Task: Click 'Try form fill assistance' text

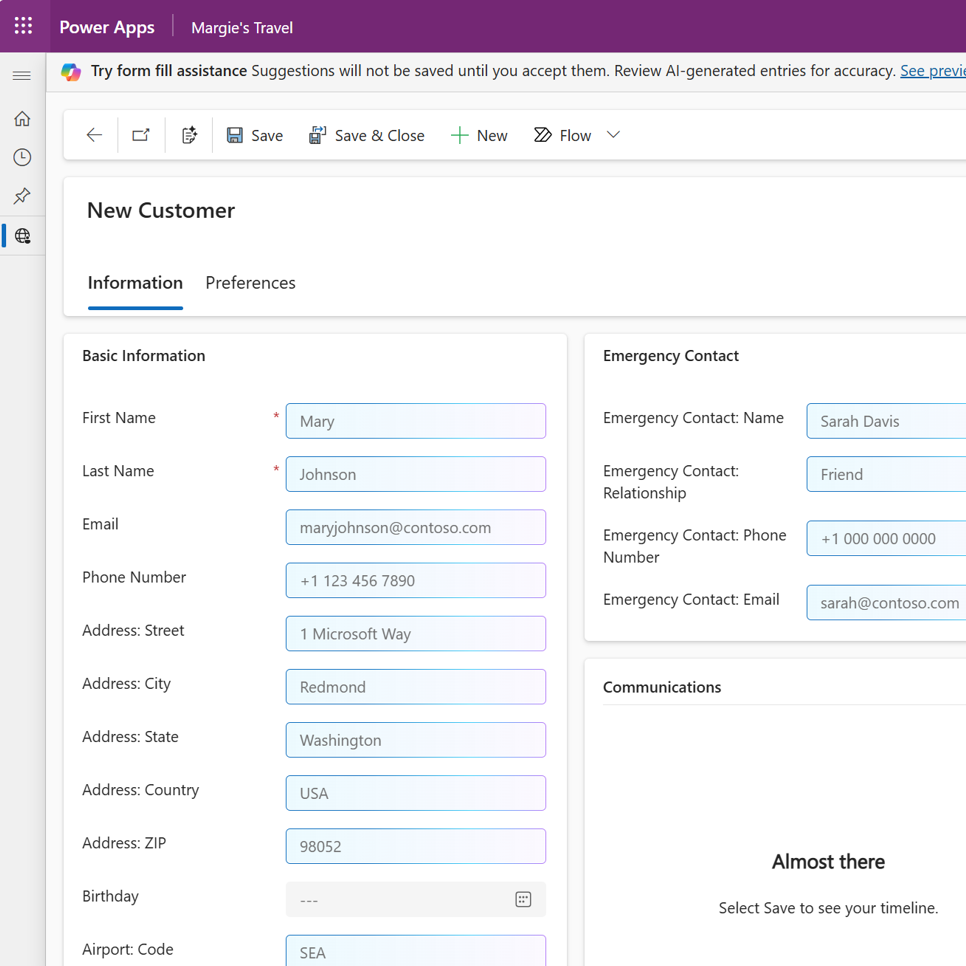Action: click(x=169, y=71)
